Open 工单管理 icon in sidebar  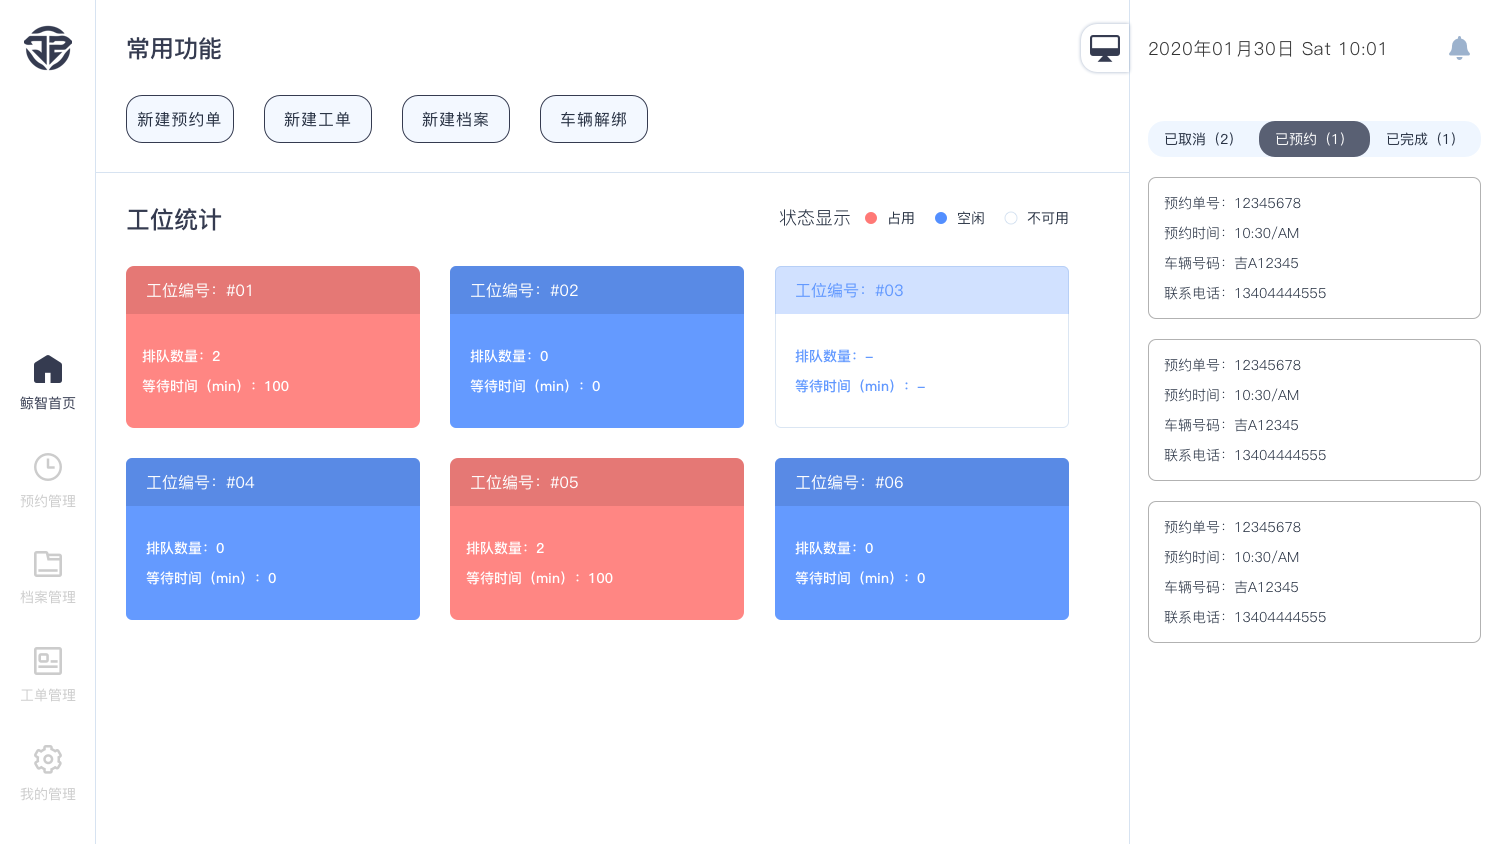(48, 661)
